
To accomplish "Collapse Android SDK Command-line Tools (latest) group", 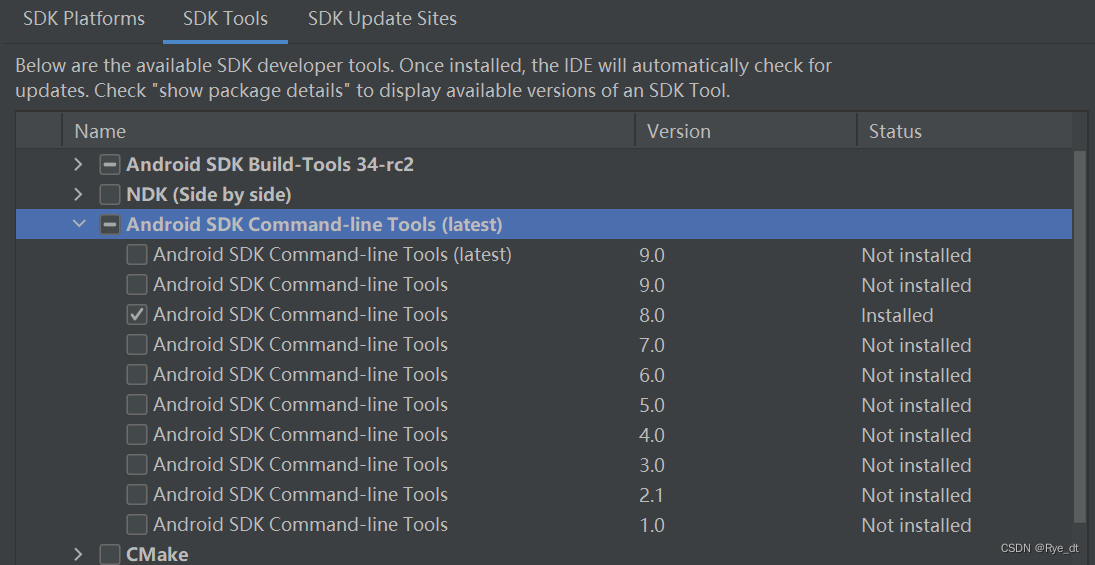I will point(79,224).
